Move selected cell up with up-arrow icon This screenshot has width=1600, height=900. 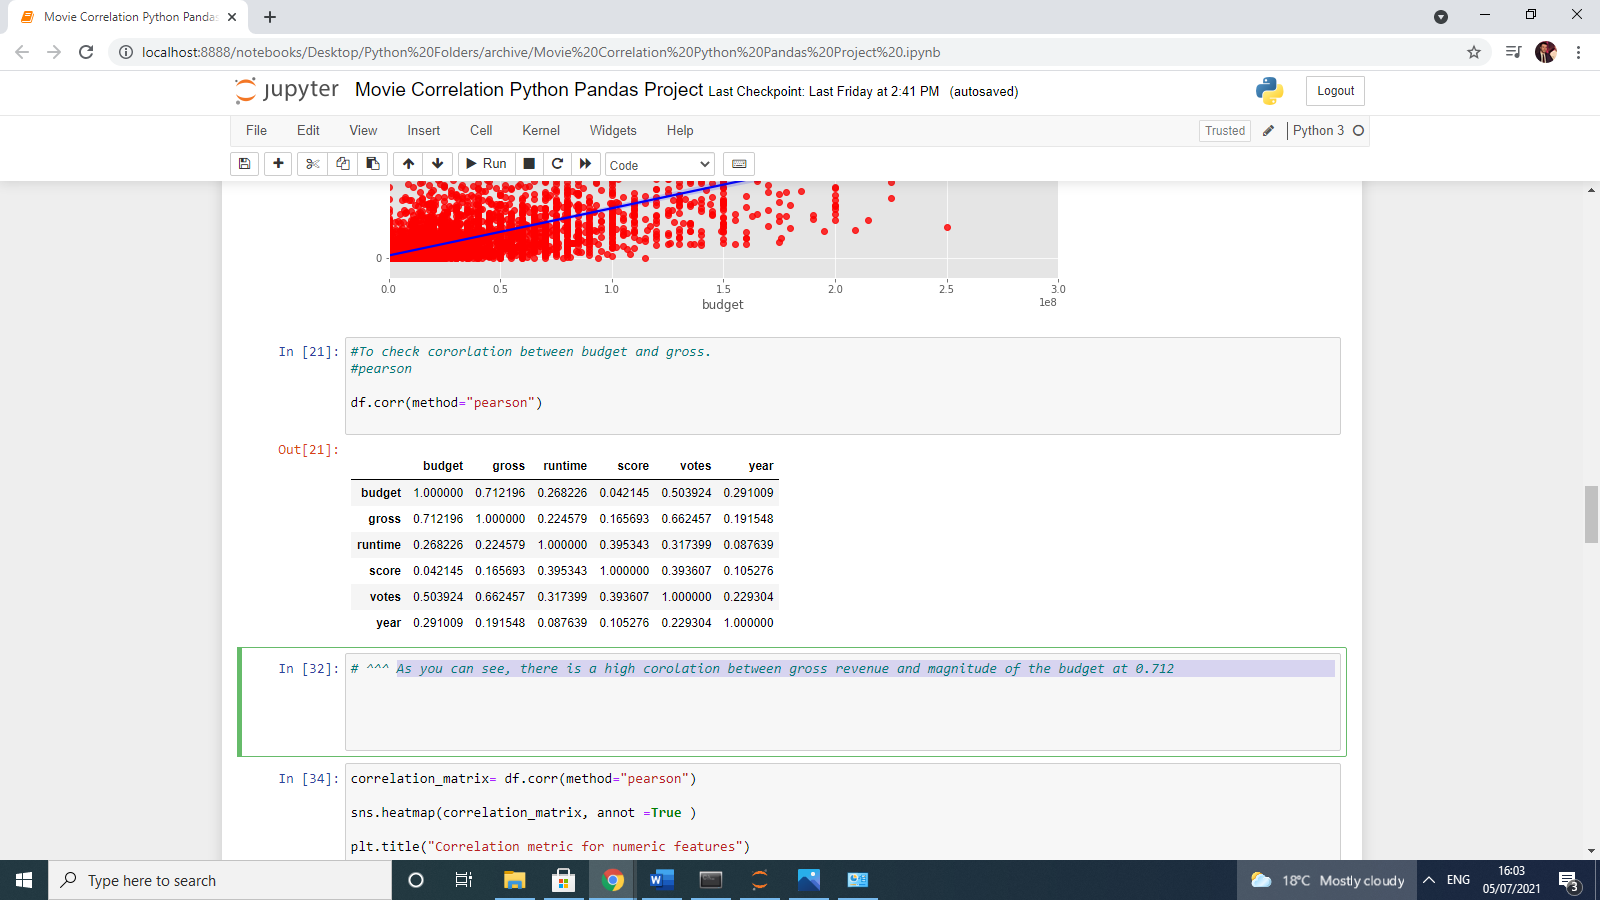click(x=408, y=163)
